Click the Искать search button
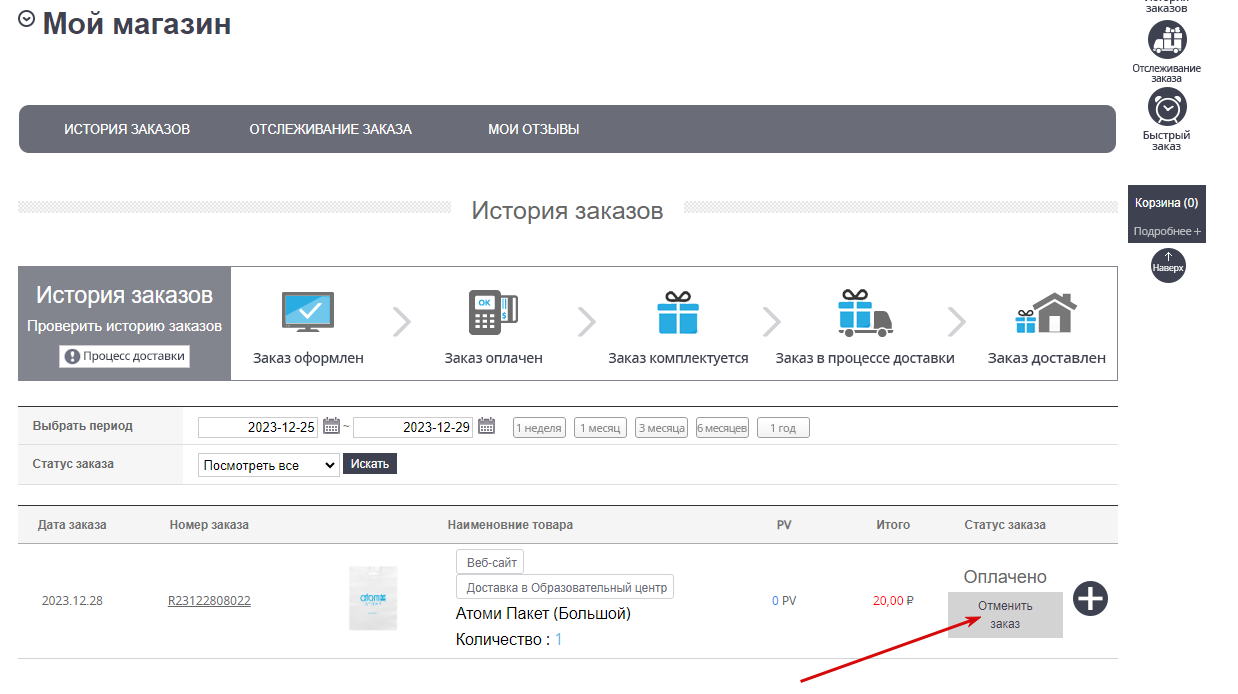Screen dimensions: 1238x694 [370, 464]
